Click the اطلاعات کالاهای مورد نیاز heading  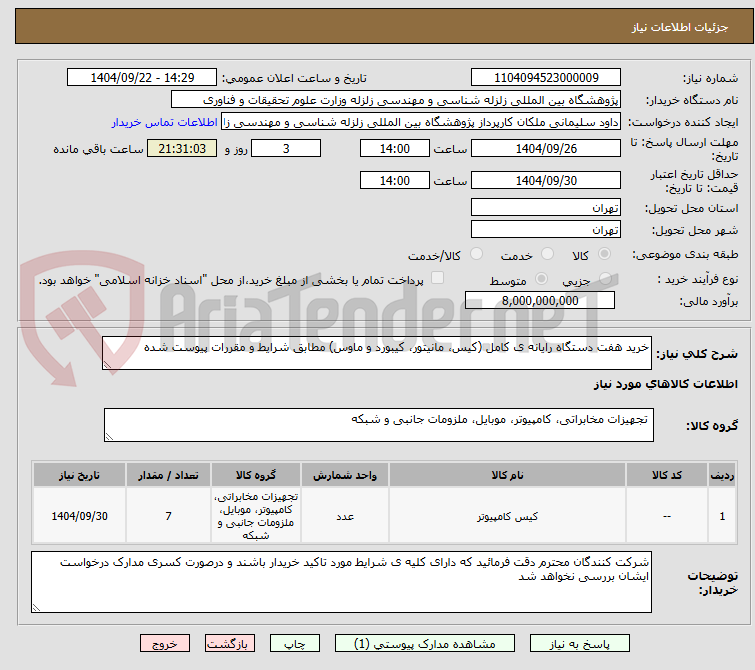[x=665, y=384]
